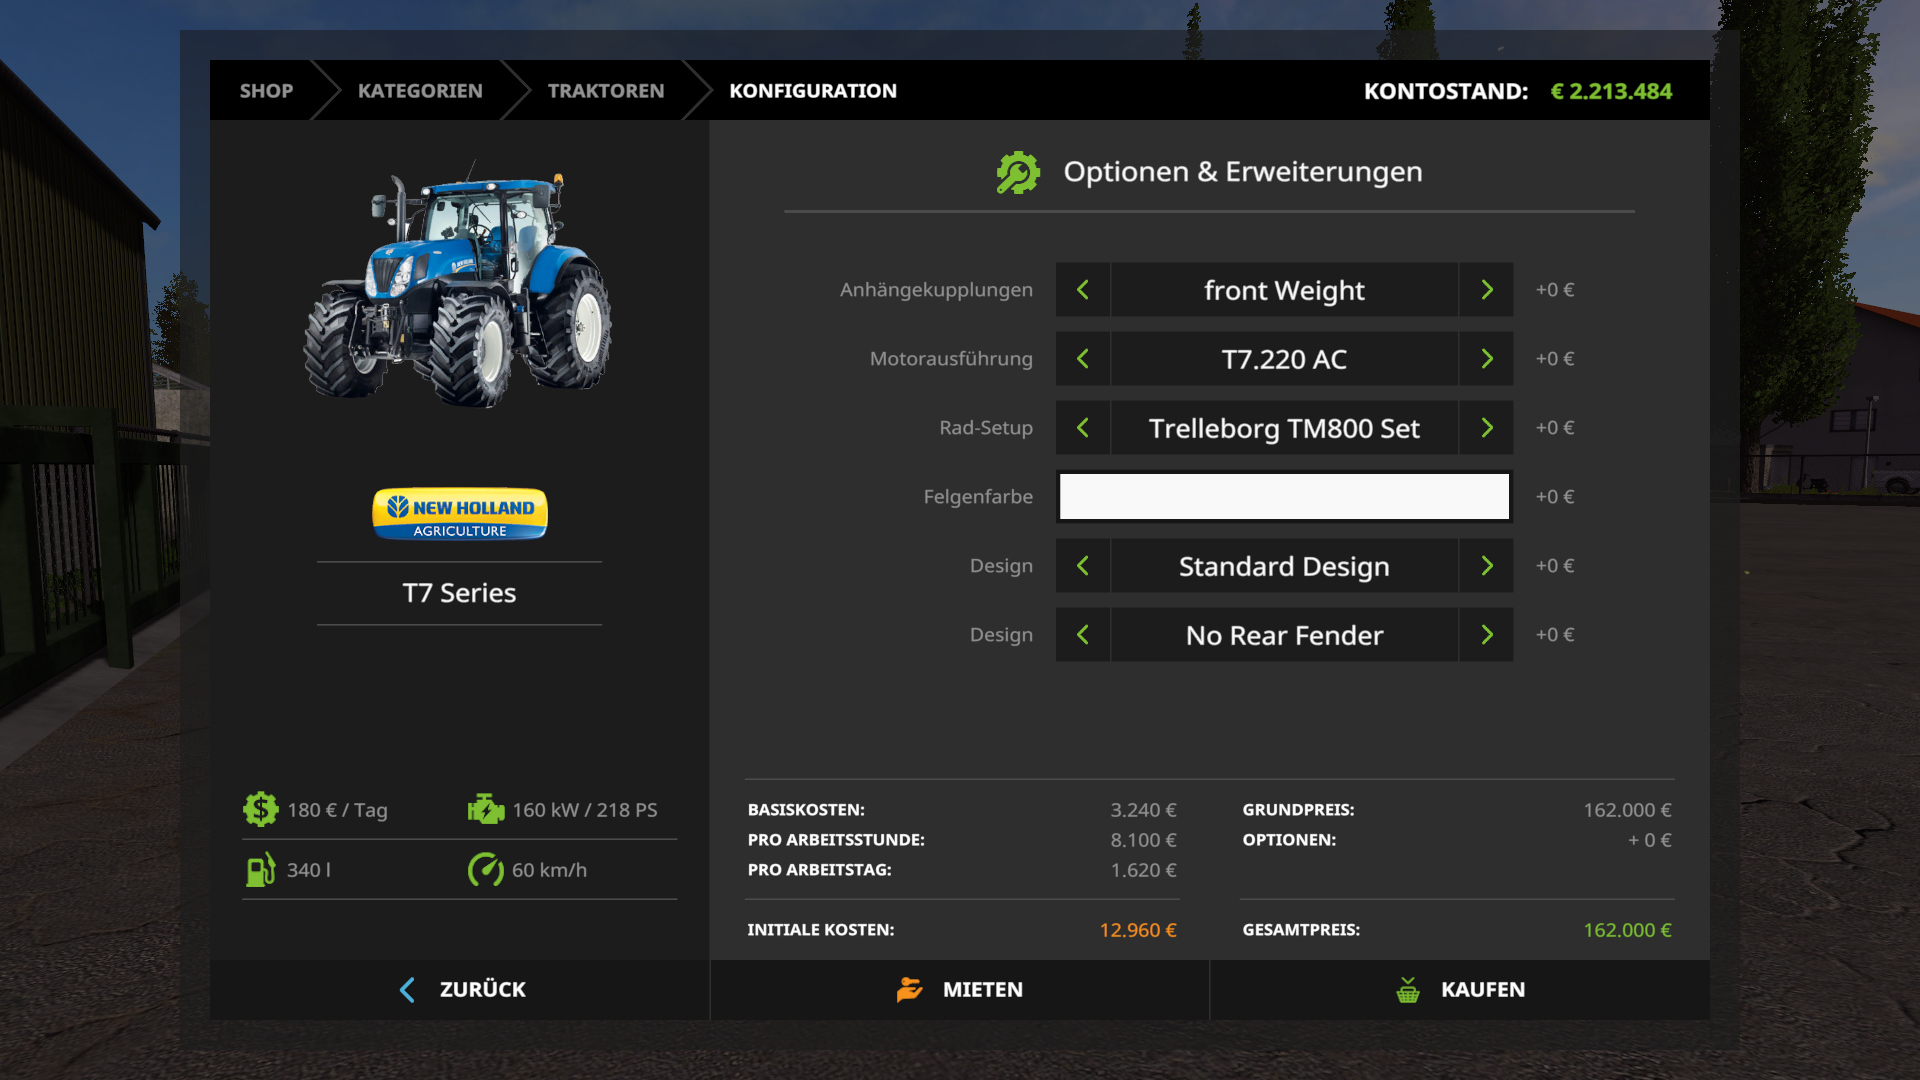Click the engine power icon
Viewport: 1920px width, 1080px height.
(486, 809)
